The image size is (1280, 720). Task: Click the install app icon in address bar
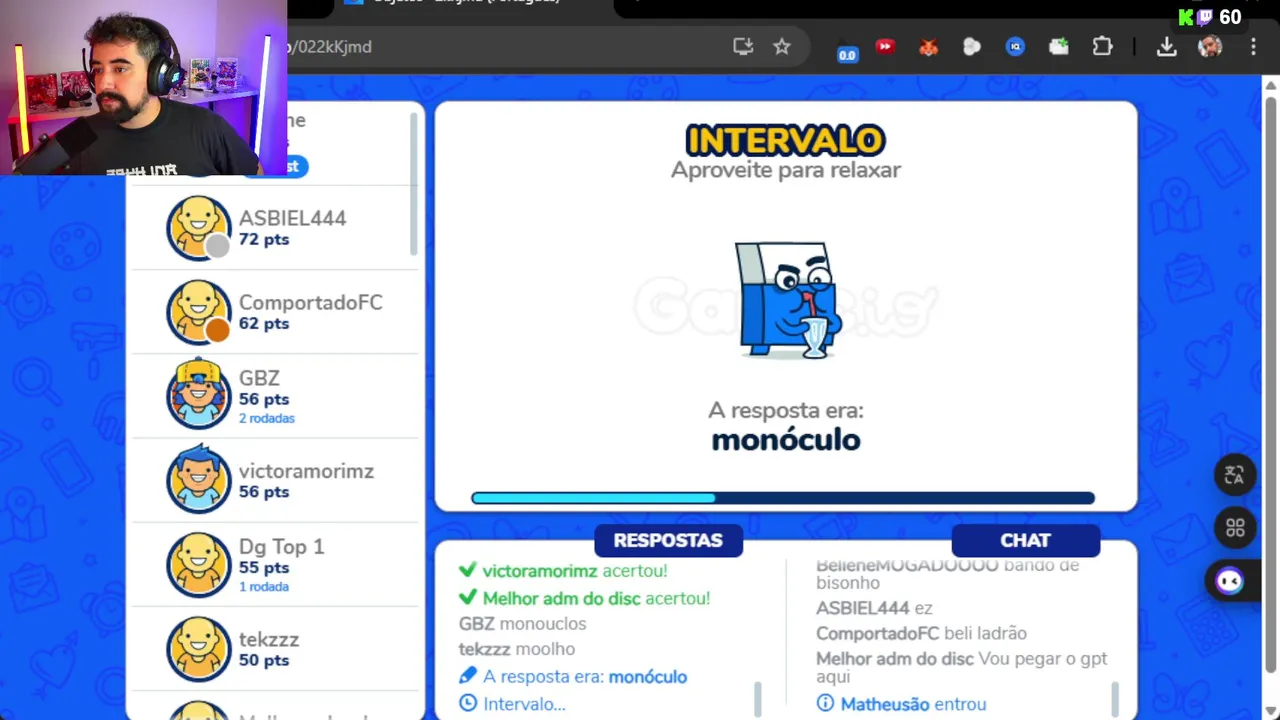pos(742,46)
